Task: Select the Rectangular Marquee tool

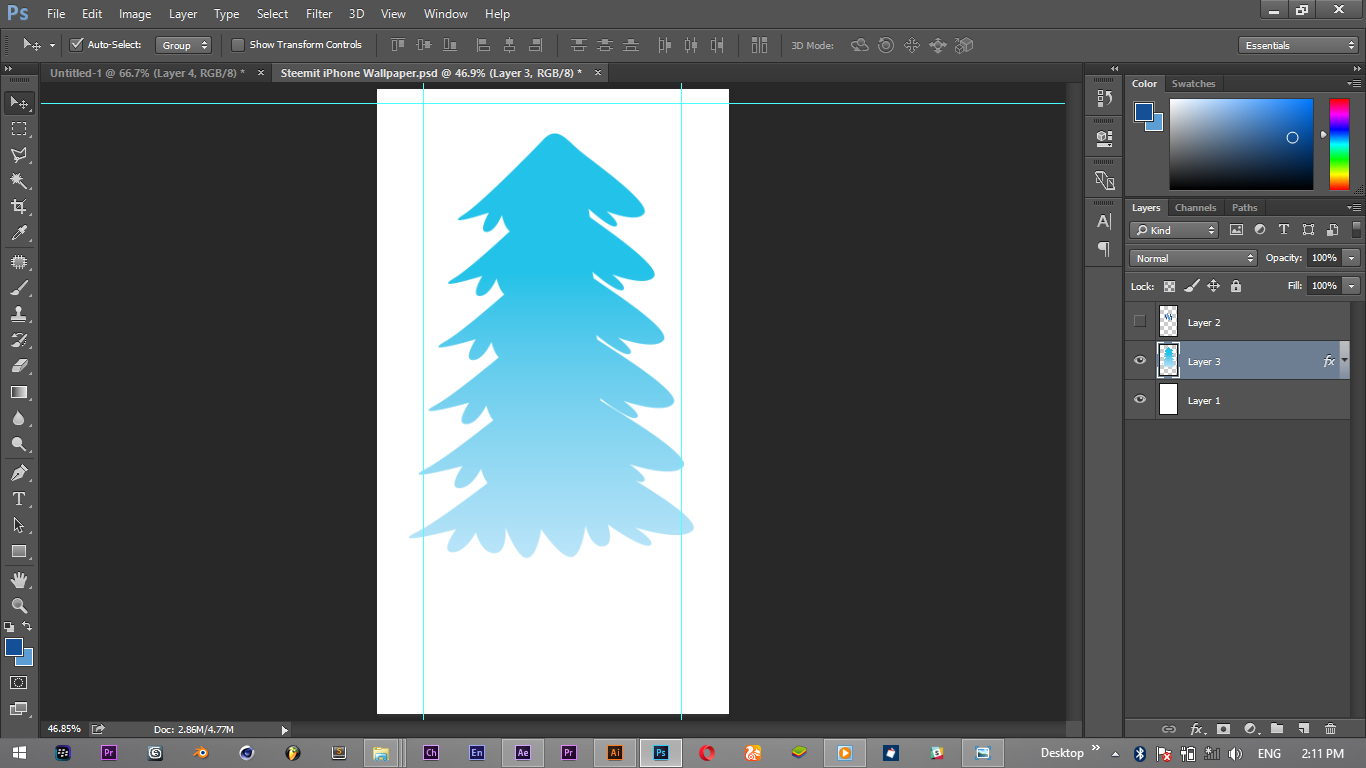Action: pos(19,129)
